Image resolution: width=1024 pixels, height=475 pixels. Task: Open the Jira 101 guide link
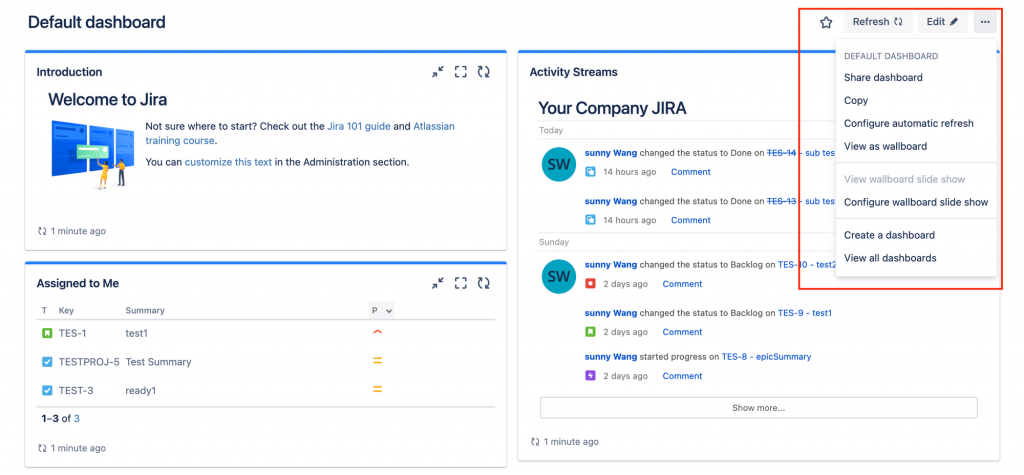point(359,126)
